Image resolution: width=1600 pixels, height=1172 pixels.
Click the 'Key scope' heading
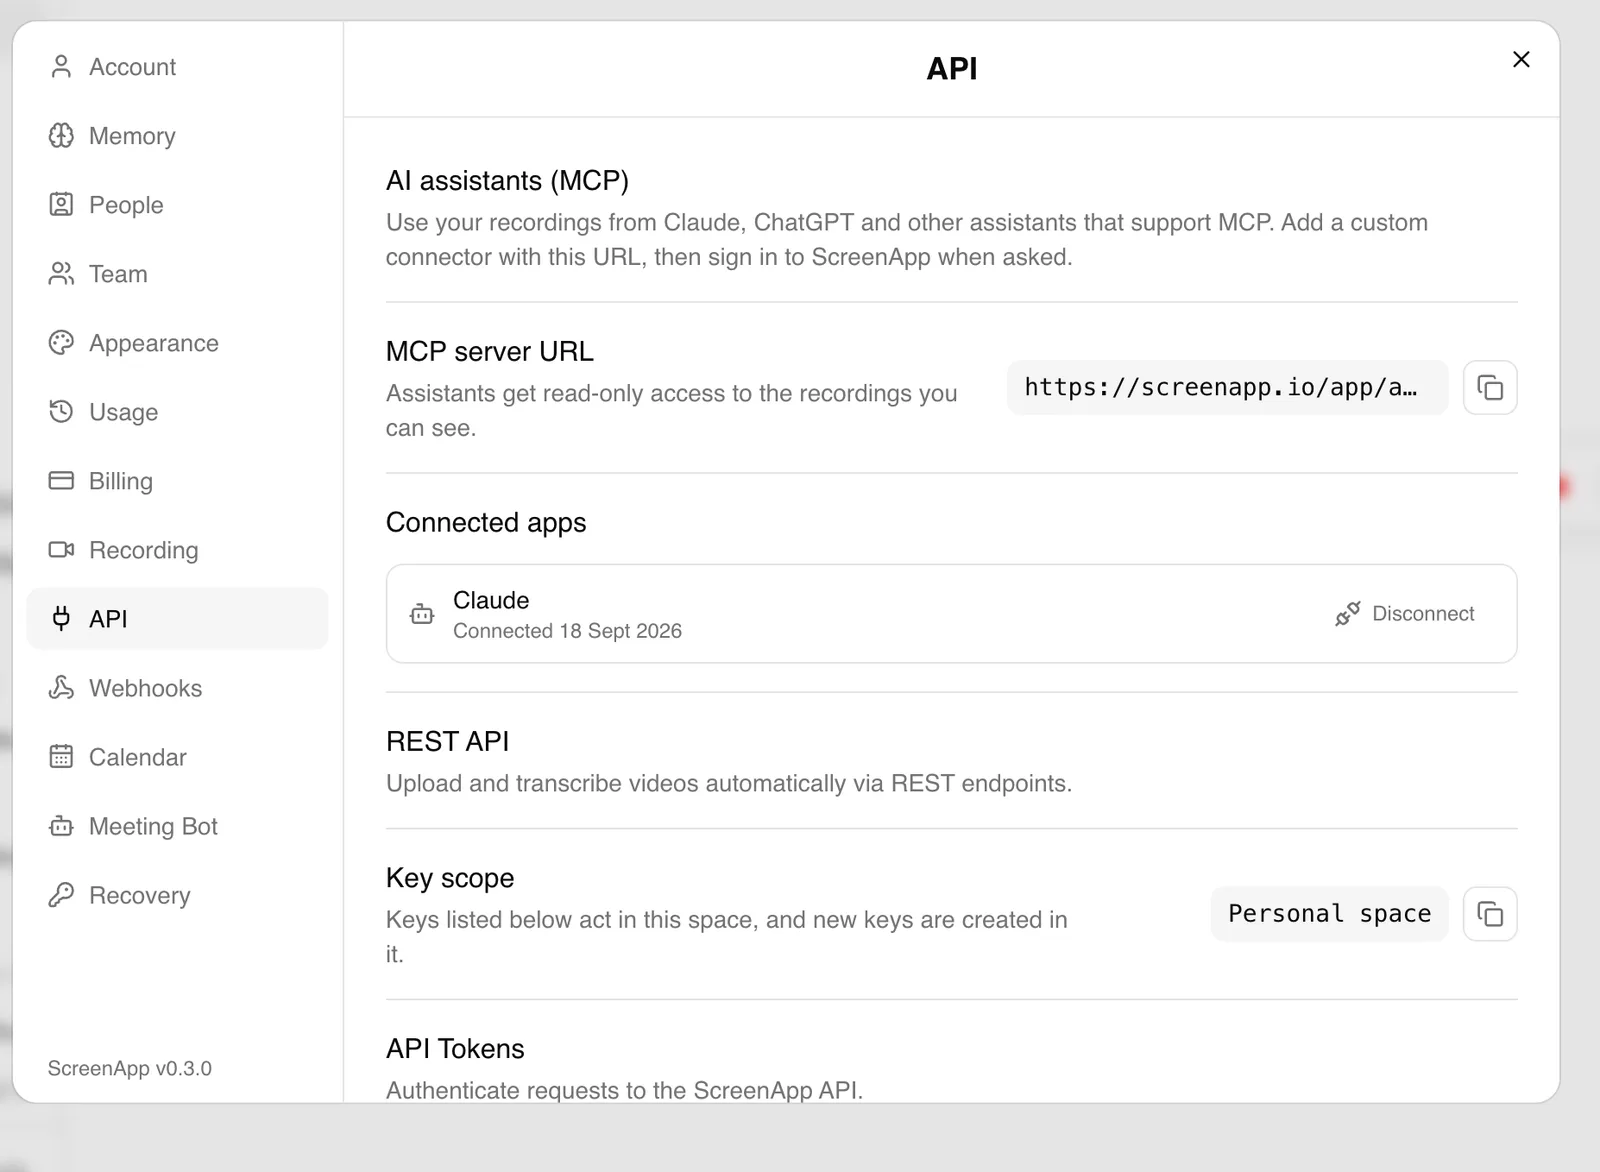[x=450, y=878]
